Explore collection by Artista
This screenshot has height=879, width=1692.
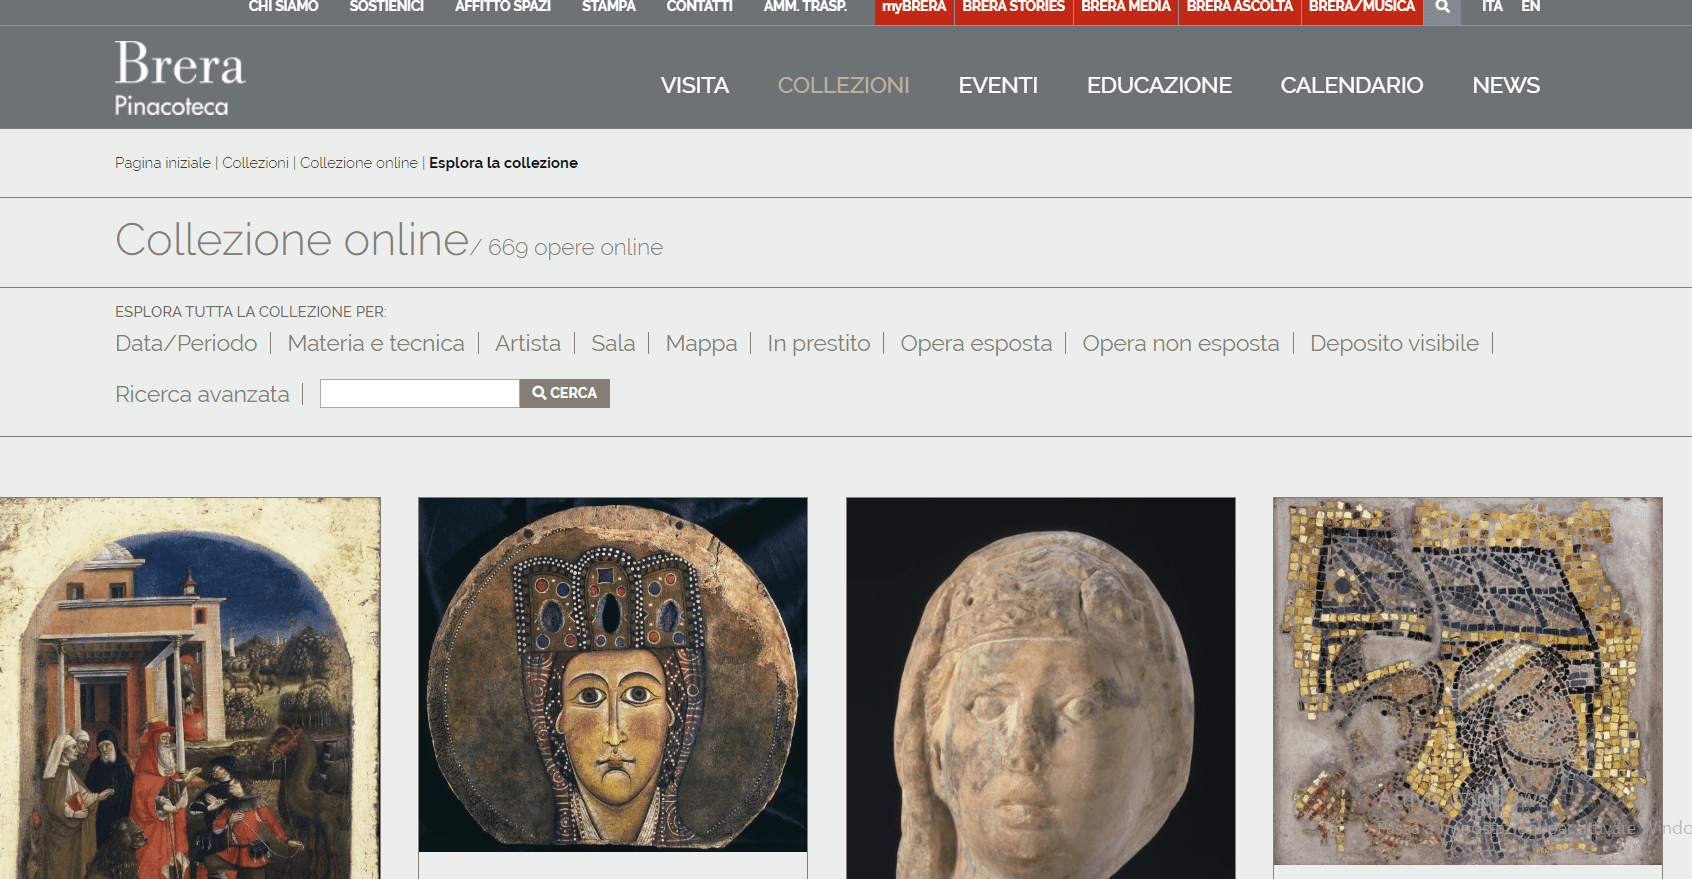click(x=528, y=344)
